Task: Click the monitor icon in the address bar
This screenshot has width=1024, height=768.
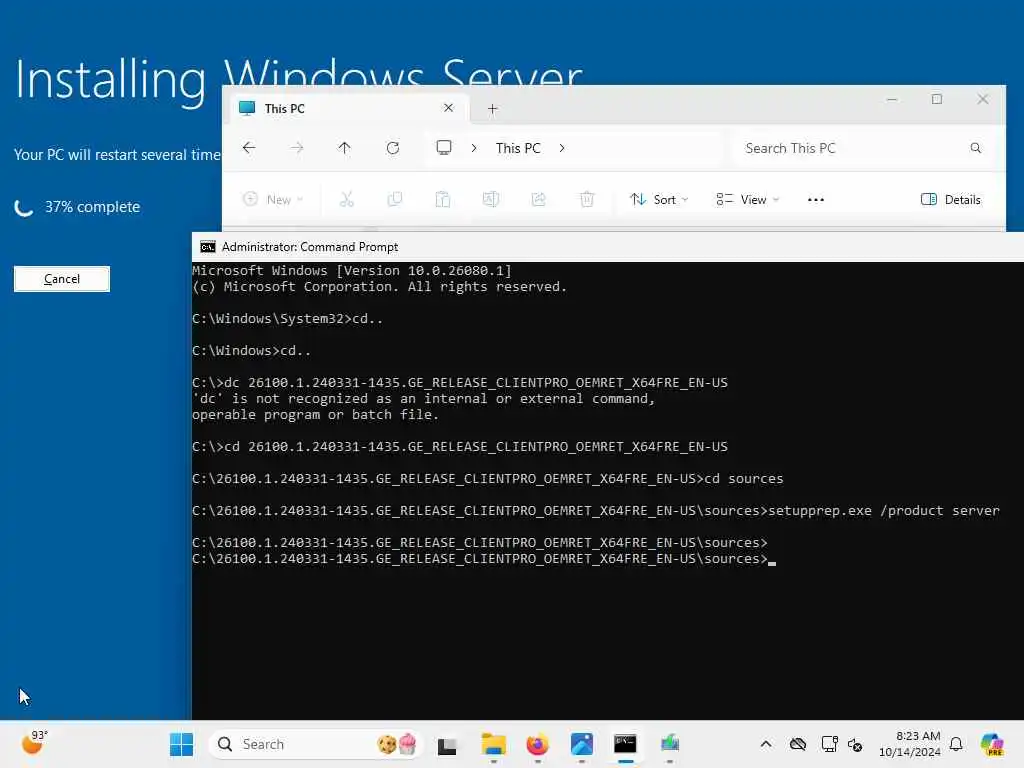Action: (x=444, y=148)
